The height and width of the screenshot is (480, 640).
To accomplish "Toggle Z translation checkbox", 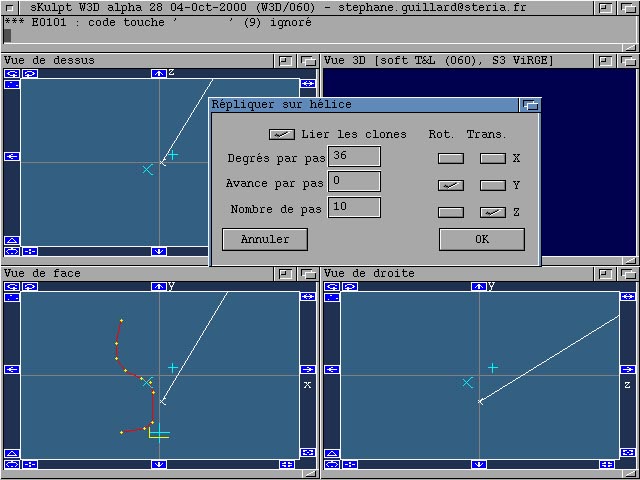I will coord(493,212).
